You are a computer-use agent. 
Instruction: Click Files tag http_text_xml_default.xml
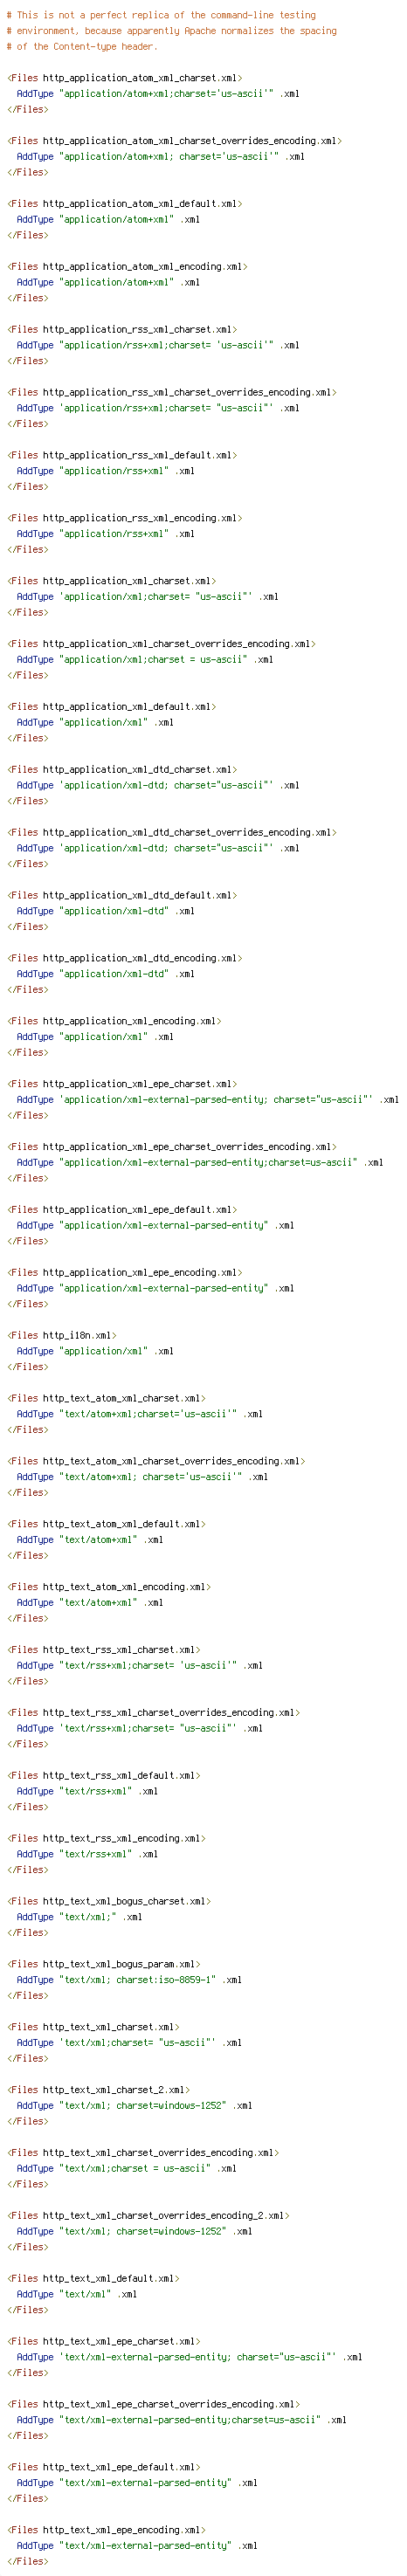(93, 2279)
